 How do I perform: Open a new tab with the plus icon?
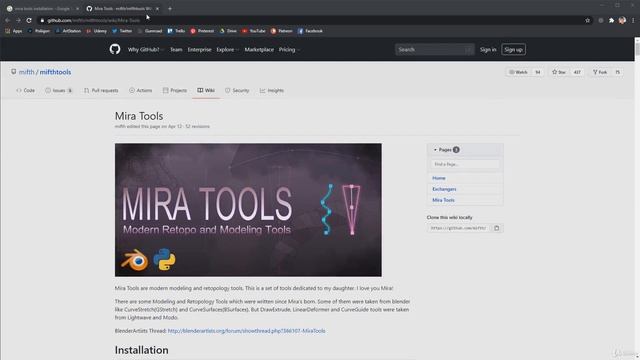tap(170, 9)
